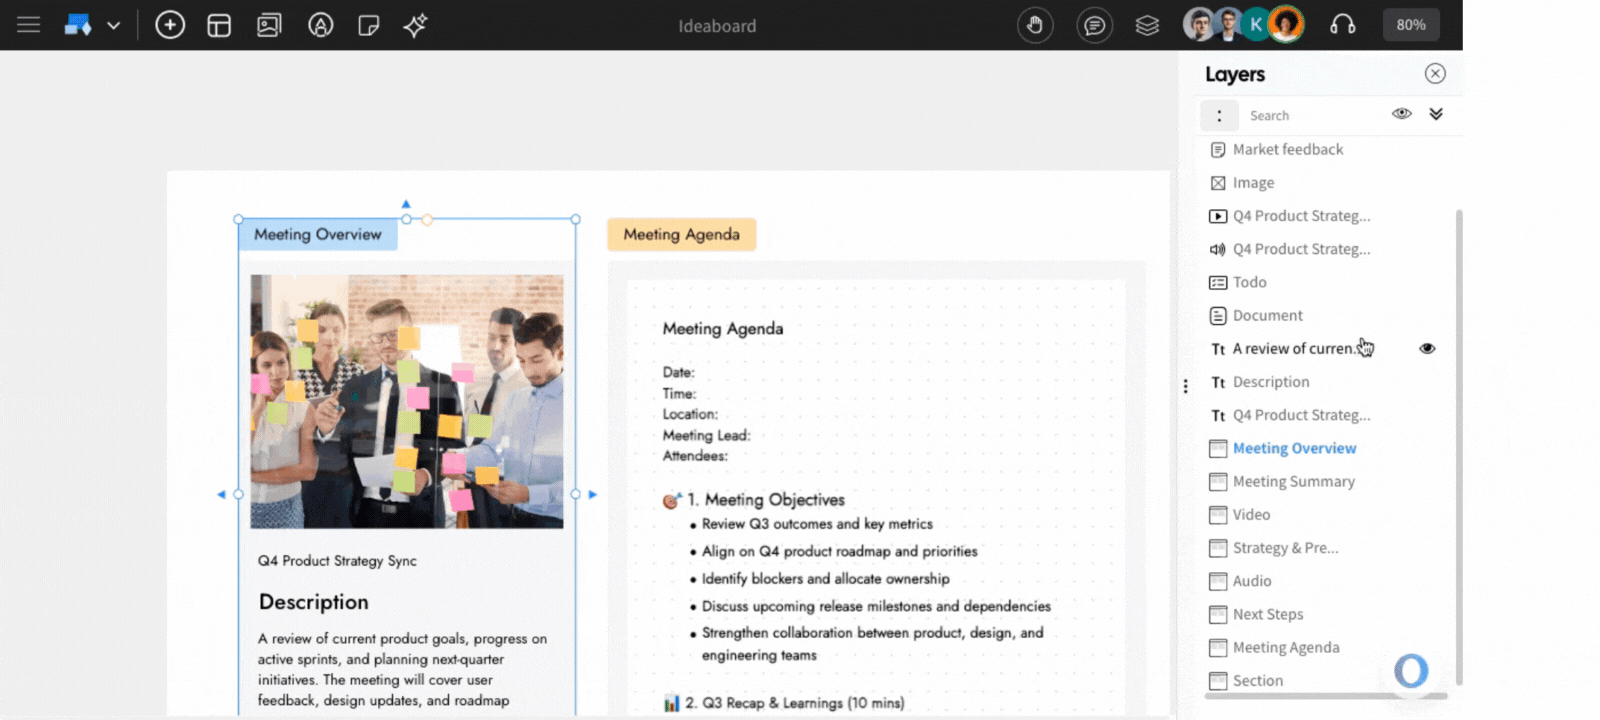Start audio call with headphones icon
The height and width of the screenshot is (720, 1600).
pyautogui.click(x=1343, y=25)
